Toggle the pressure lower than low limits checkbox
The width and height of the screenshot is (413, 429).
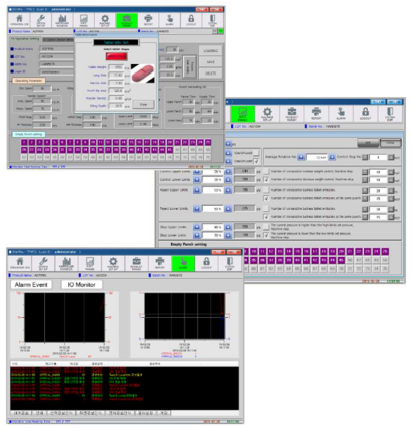pyautogui.click(x=266, y=235)
